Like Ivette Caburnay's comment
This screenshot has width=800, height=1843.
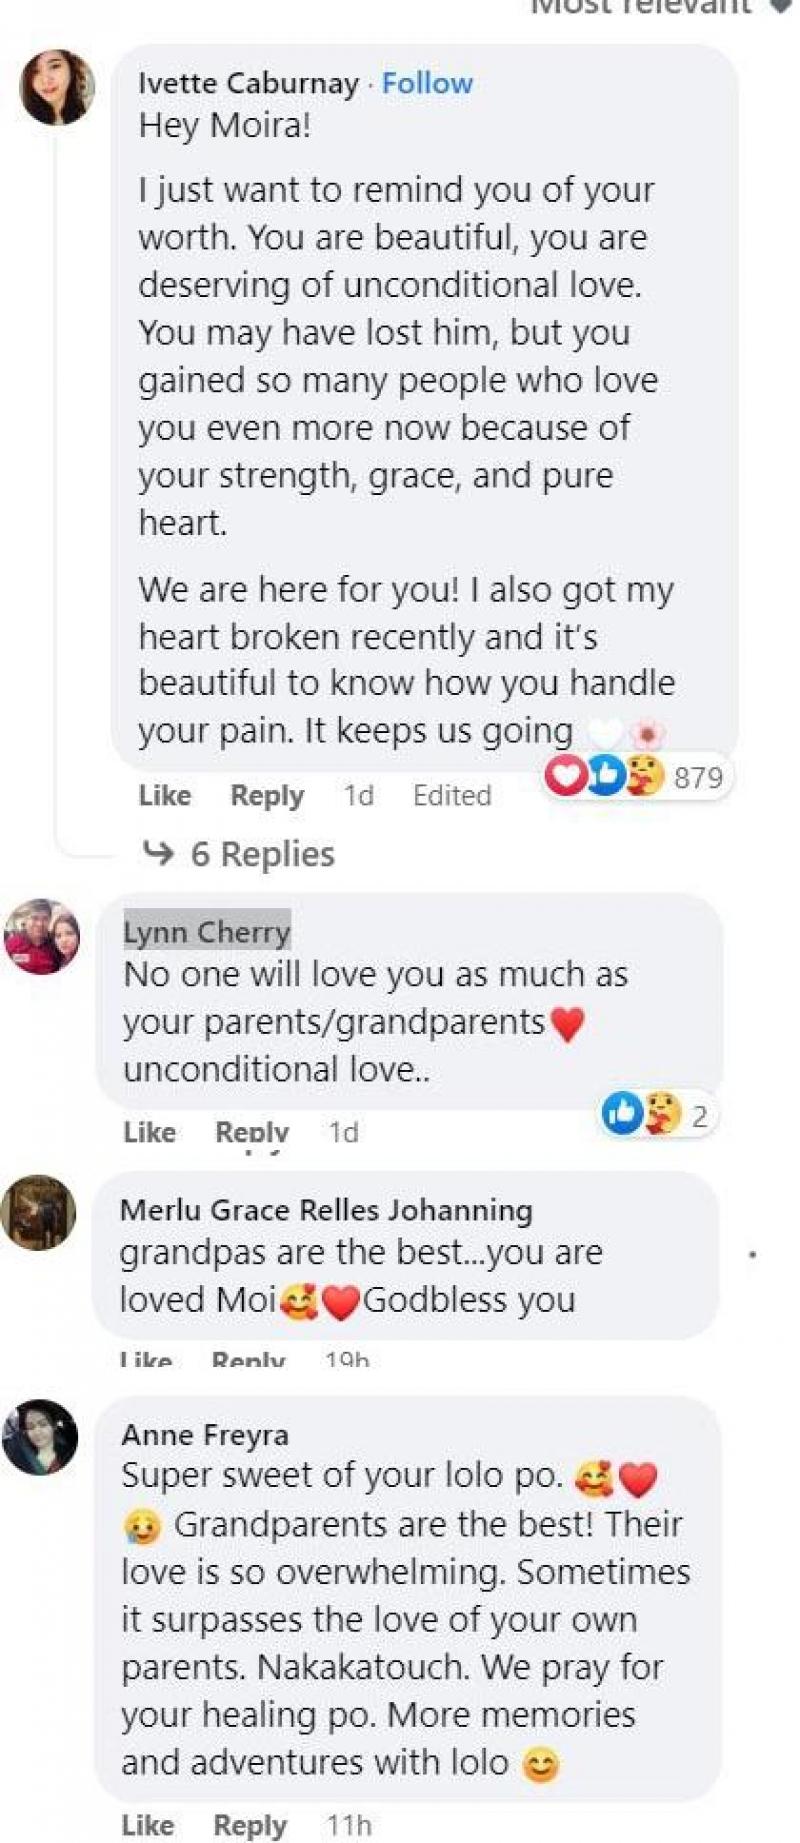[165, 795]
